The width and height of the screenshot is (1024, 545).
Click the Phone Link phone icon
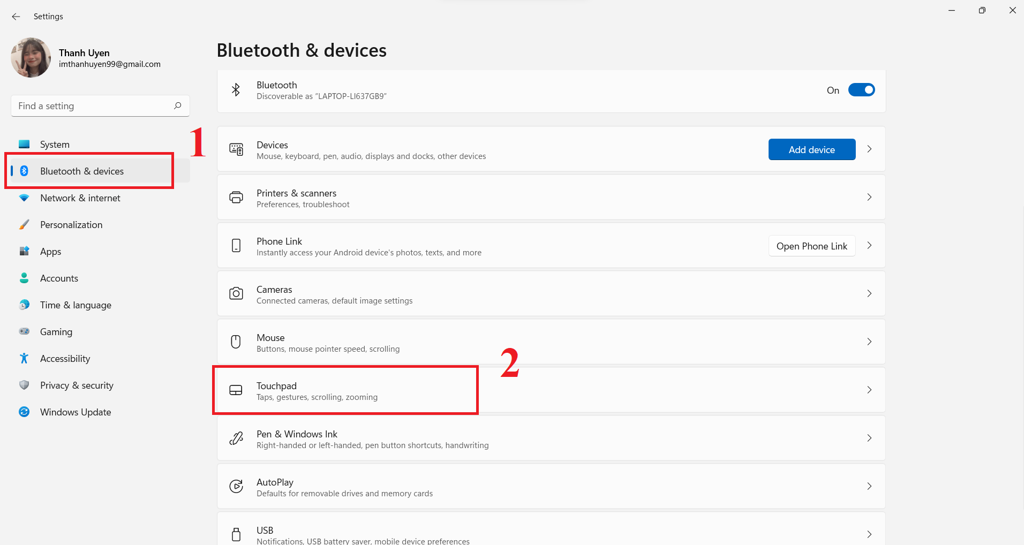click(x=236, y=245)
